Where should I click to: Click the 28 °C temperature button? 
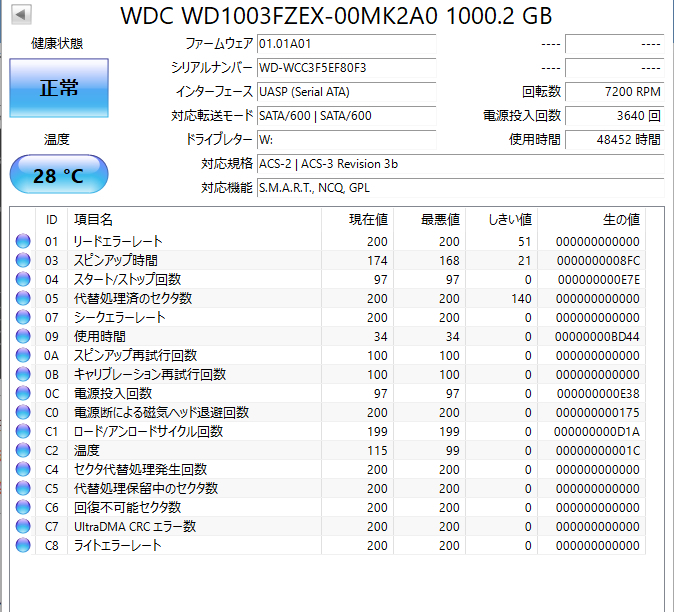(59, 174)
